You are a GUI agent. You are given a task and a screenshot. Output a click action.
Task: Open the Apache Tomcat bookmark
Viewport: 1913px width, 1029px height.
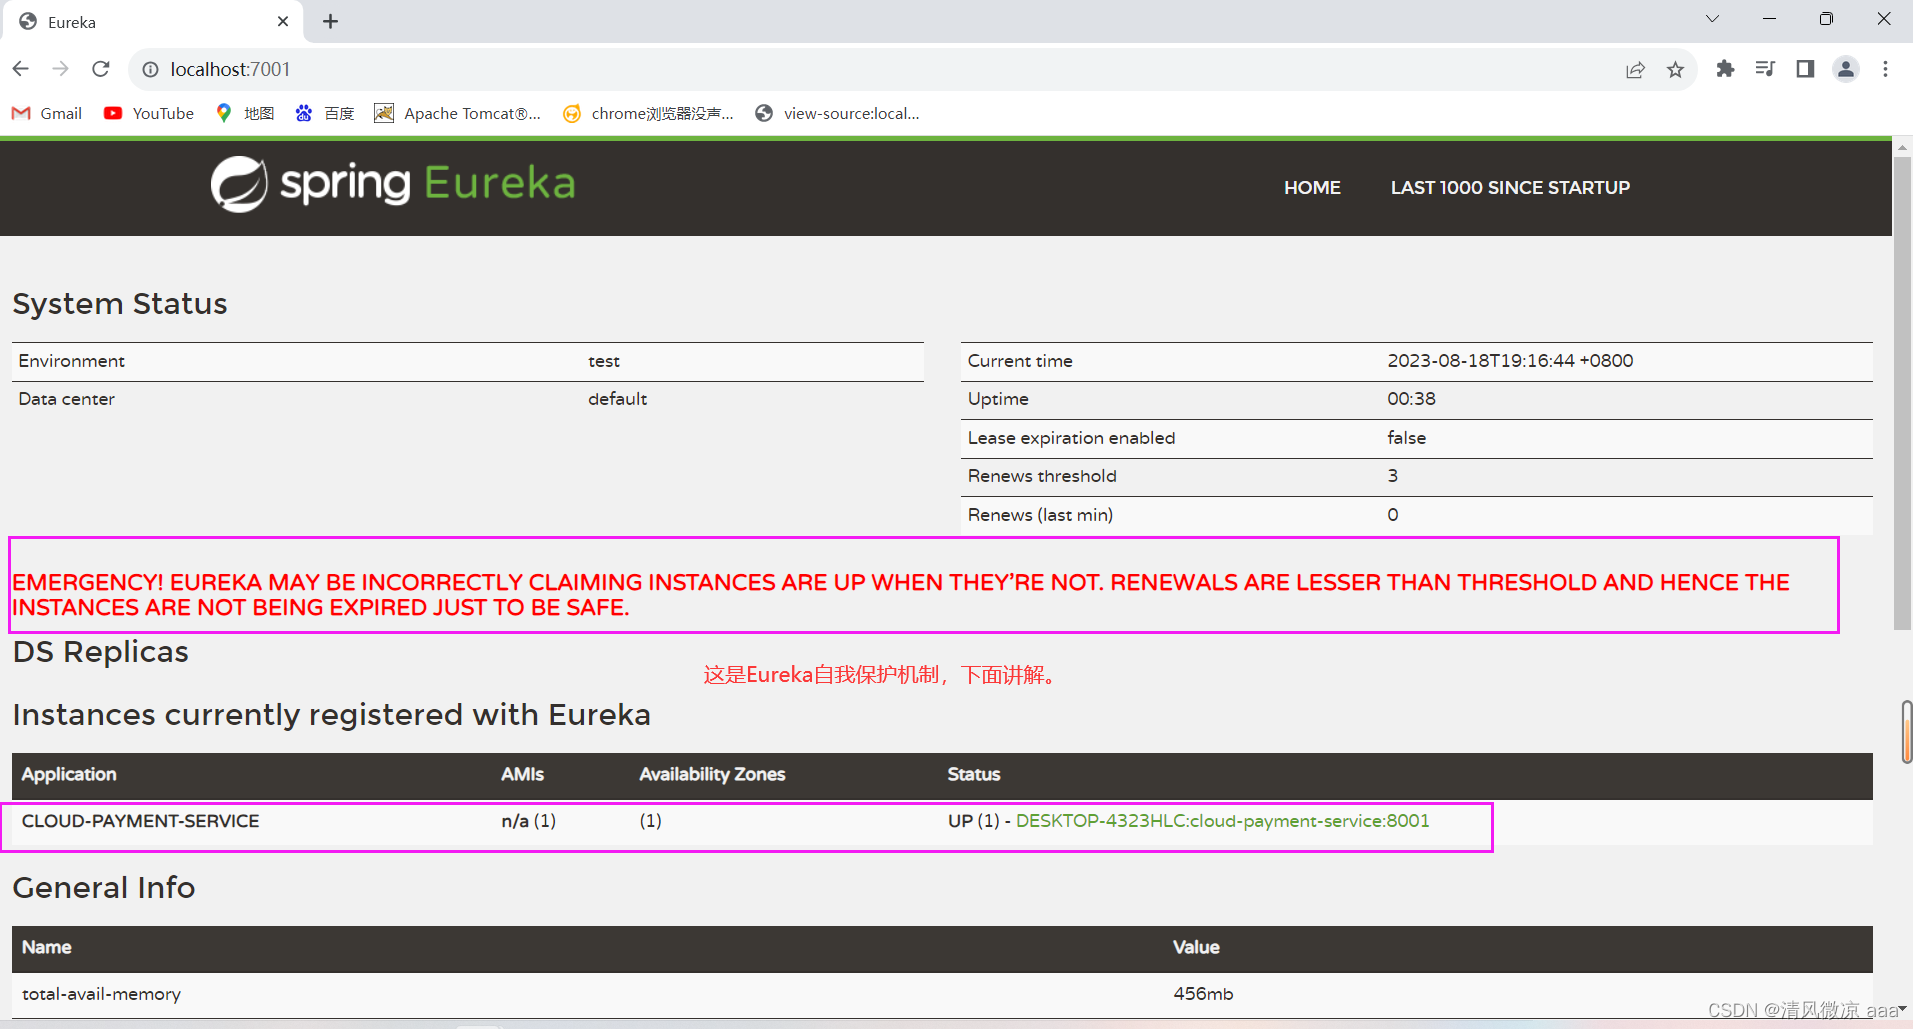click(x=457, y=113)
